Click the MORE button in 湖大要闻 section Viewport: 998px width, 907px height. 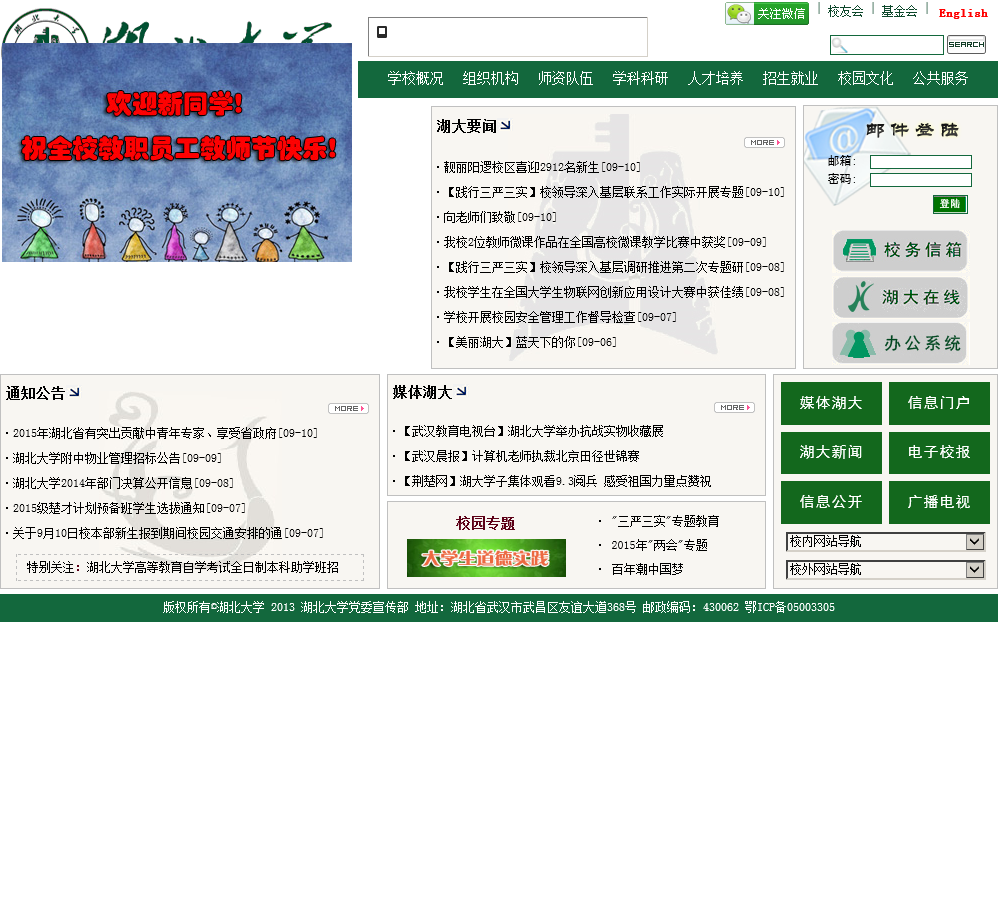point(764,143)
